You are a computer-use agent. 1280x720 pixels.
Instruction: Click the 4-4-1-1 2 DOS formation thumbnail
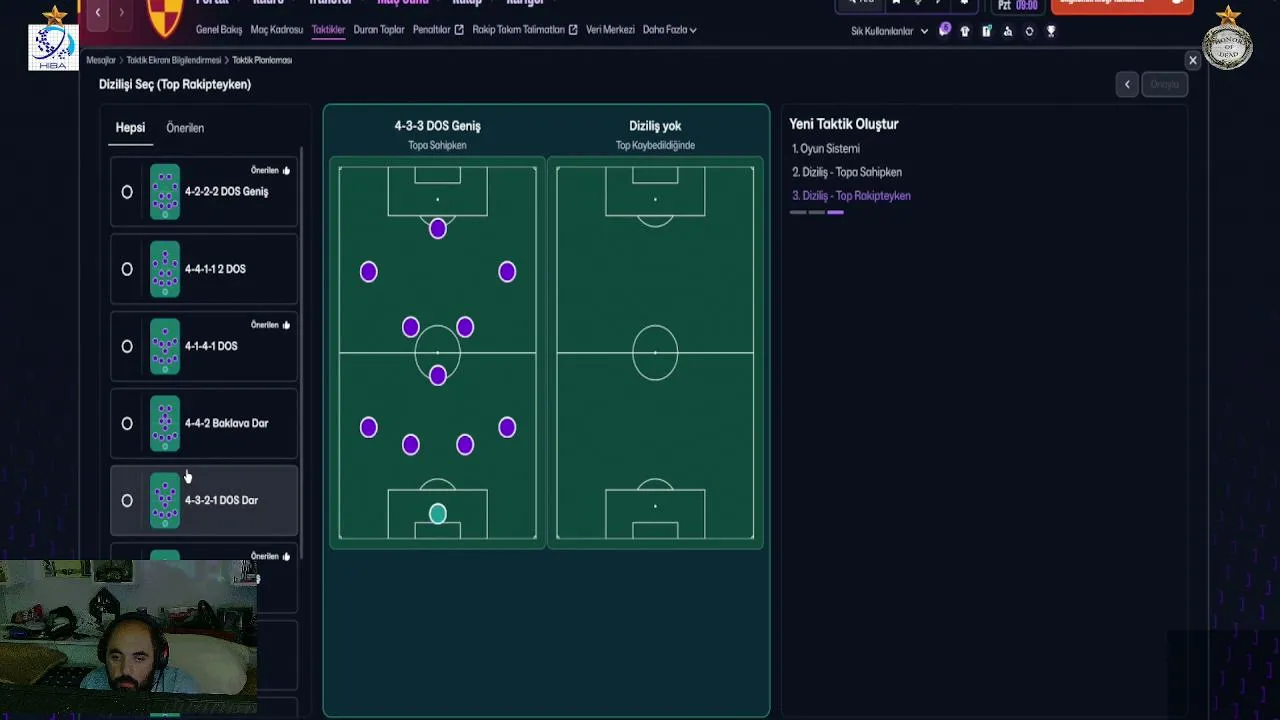coord(165,269)
